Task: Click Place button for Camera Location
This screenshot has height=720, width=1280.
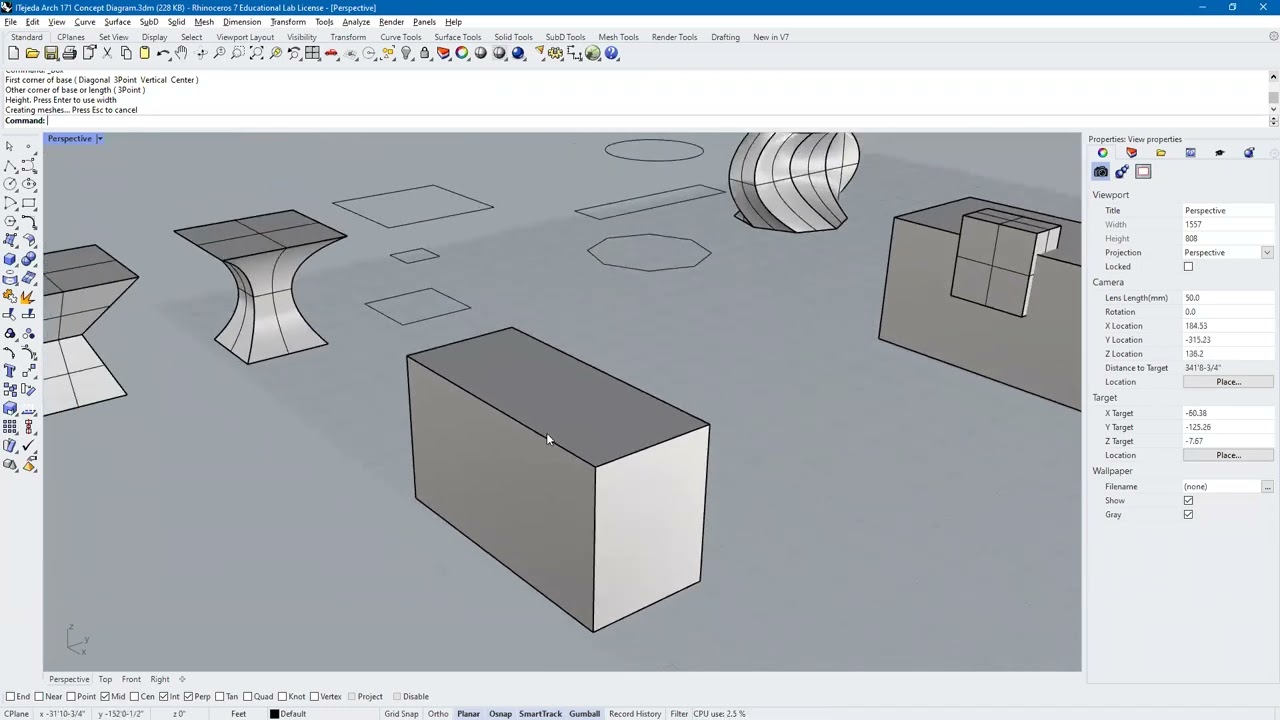Action: click(1228, 382)
